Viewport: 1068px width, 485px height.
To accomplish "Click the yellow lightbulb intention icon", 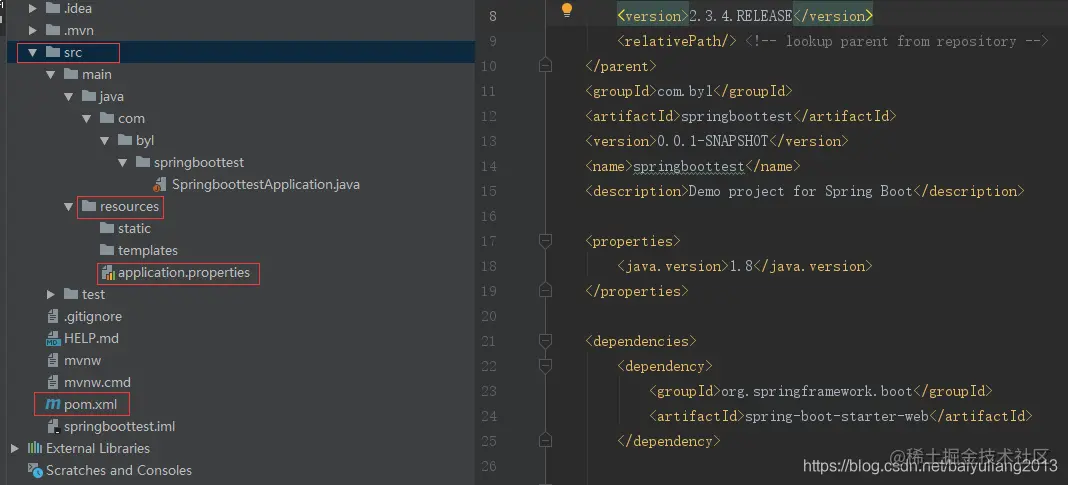I will click(567, 10).
